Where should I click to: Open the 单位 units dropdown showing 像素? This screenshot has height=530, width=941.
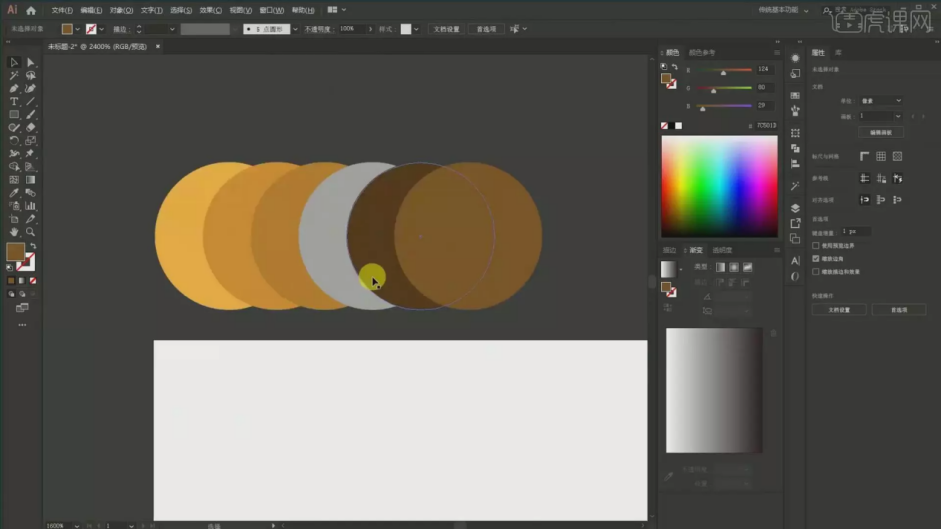pos(881,101)
